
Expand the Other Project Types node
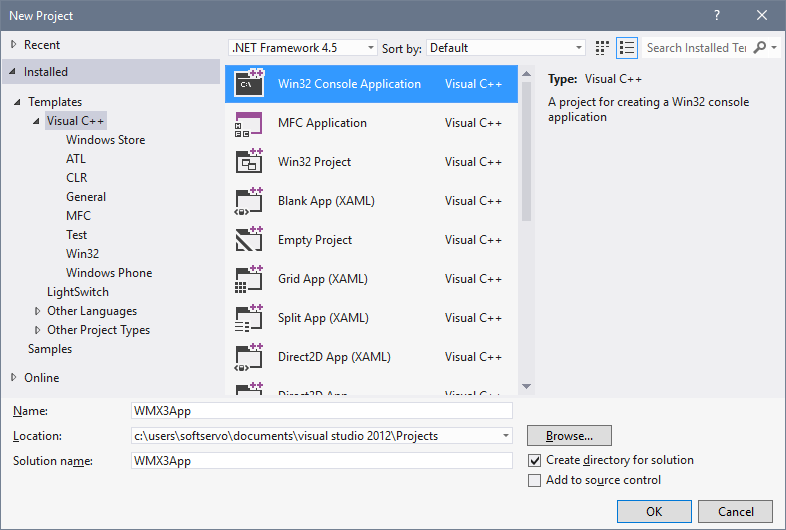[38, 330]
